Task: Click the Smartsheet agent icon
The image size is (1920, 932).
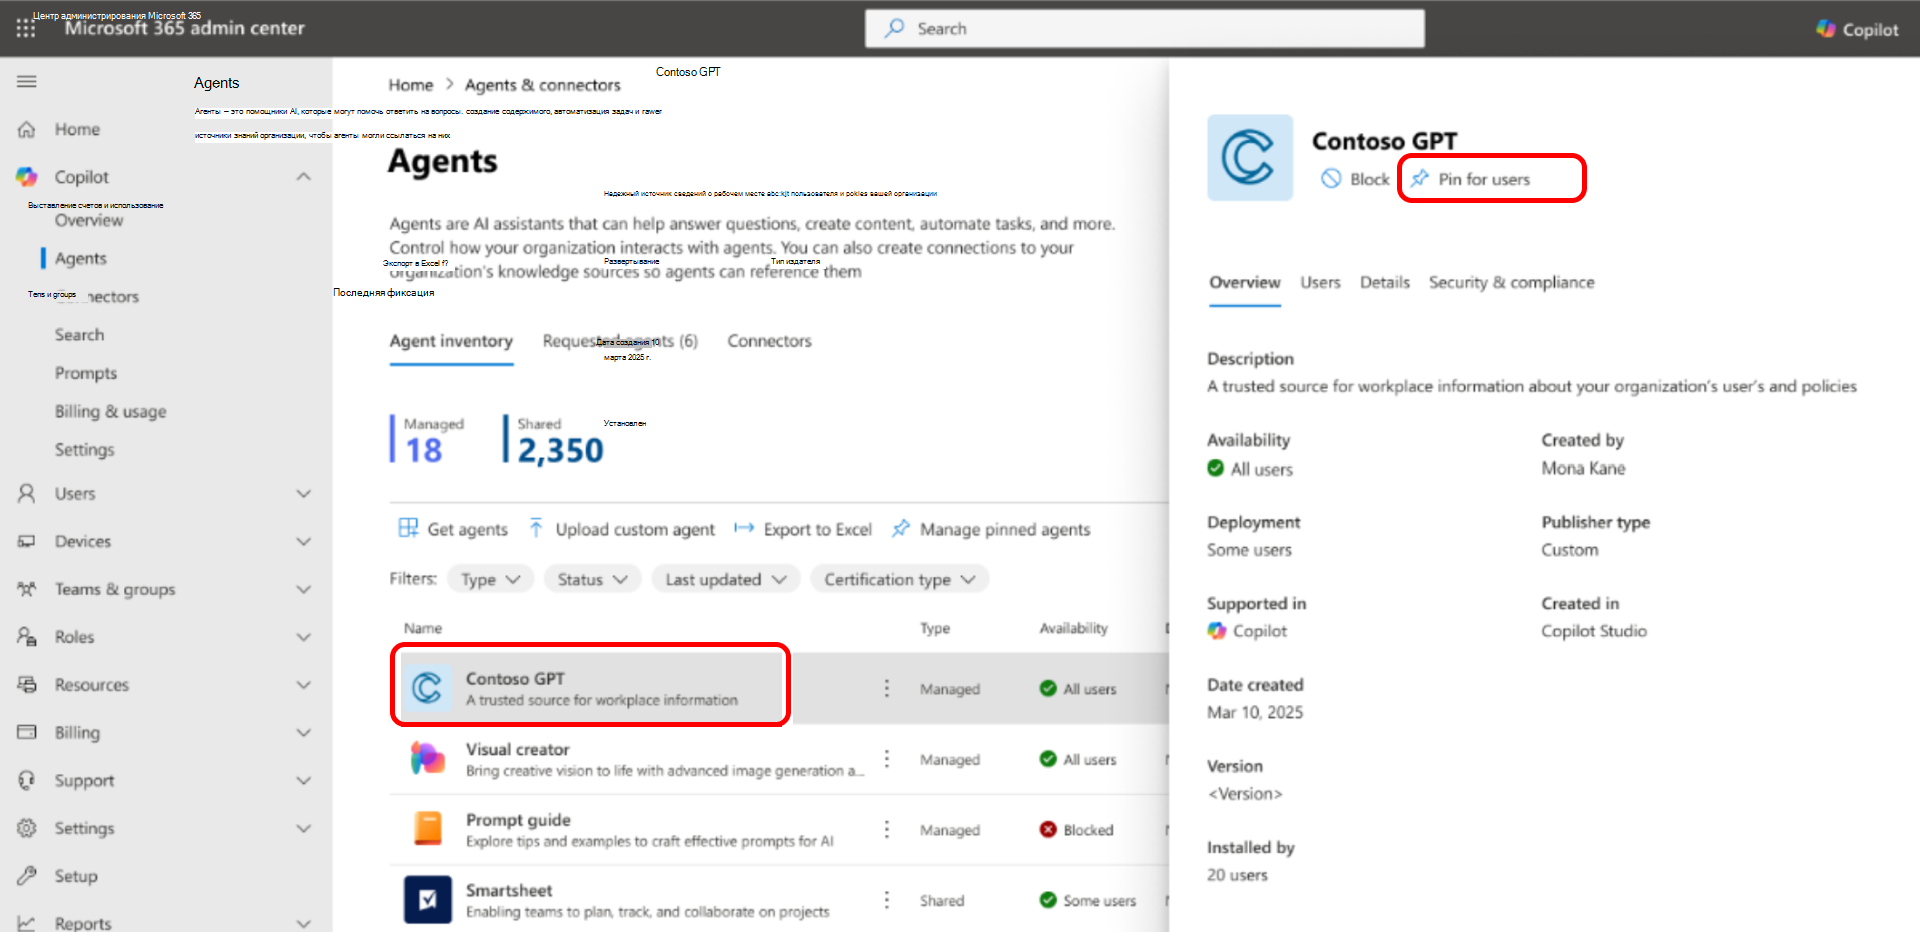Action: click(427, 900)
